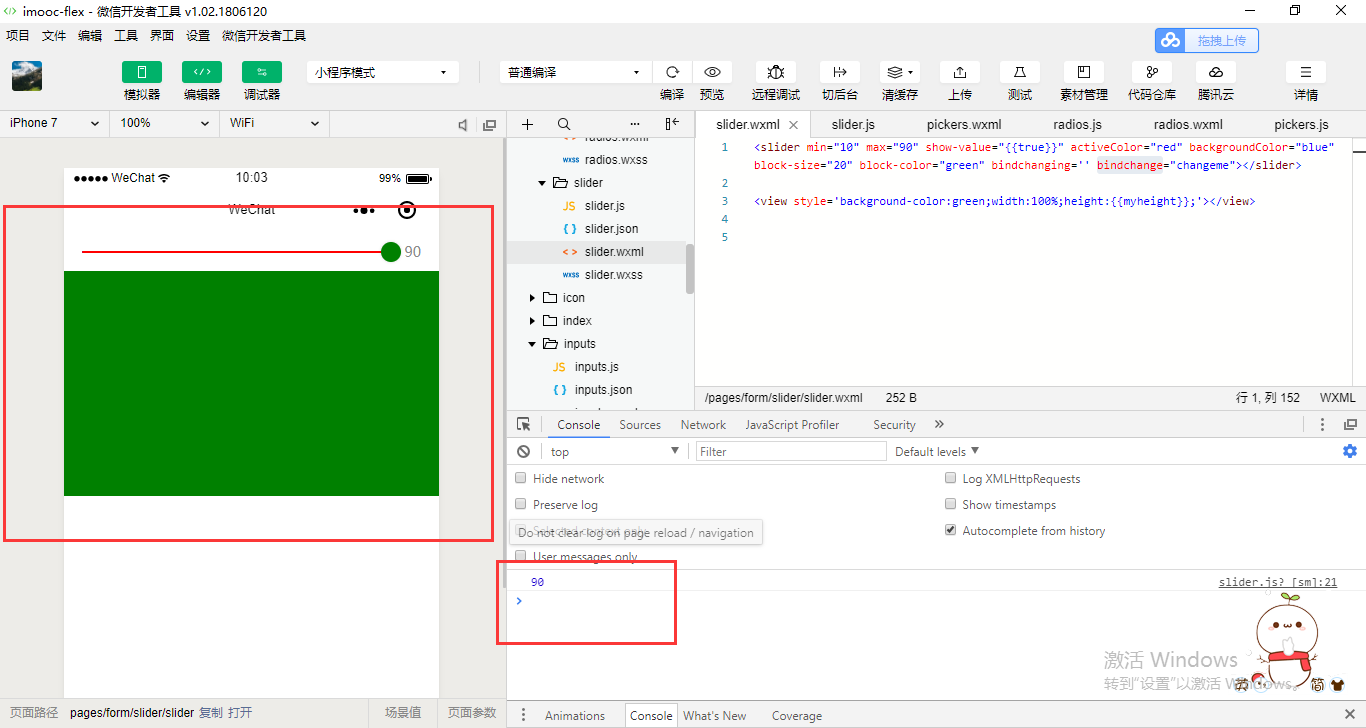Click the user avatar thumbnail
1366x728 pixels.
point(27,76)
